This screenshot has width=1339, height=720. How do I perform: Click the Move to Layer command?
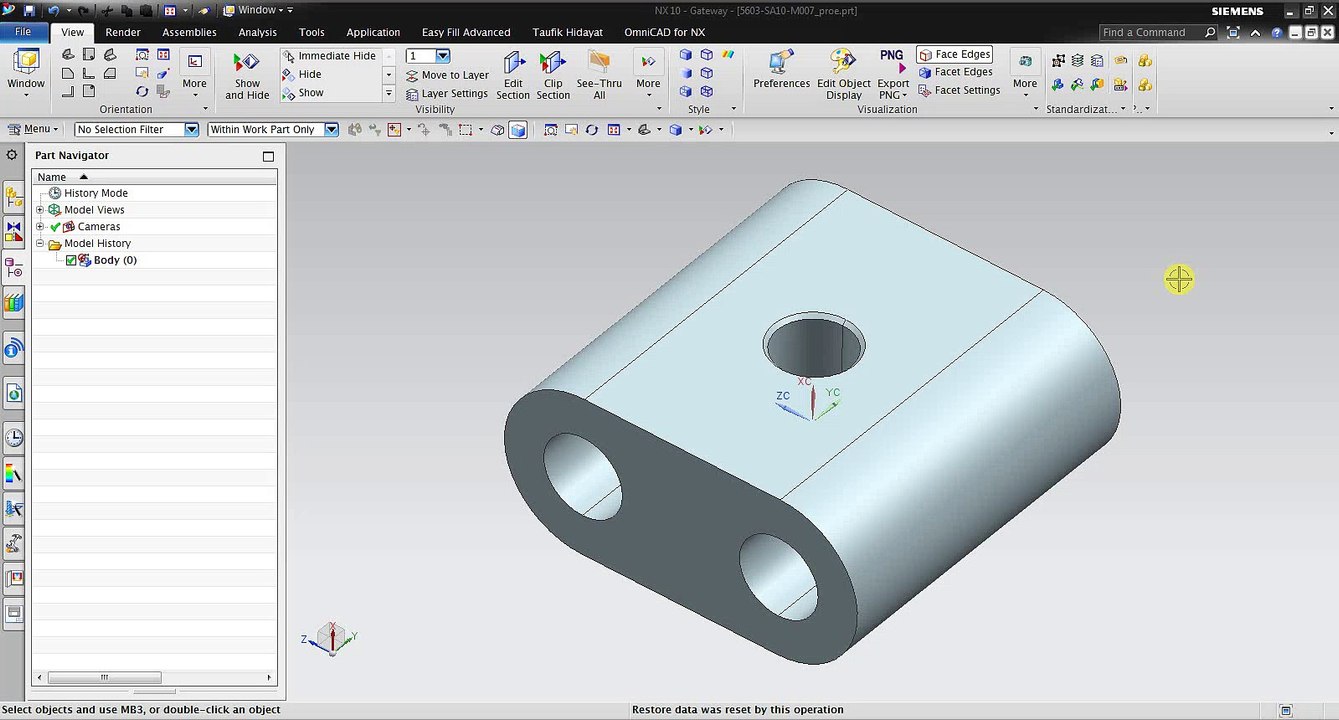pos(447,75)
